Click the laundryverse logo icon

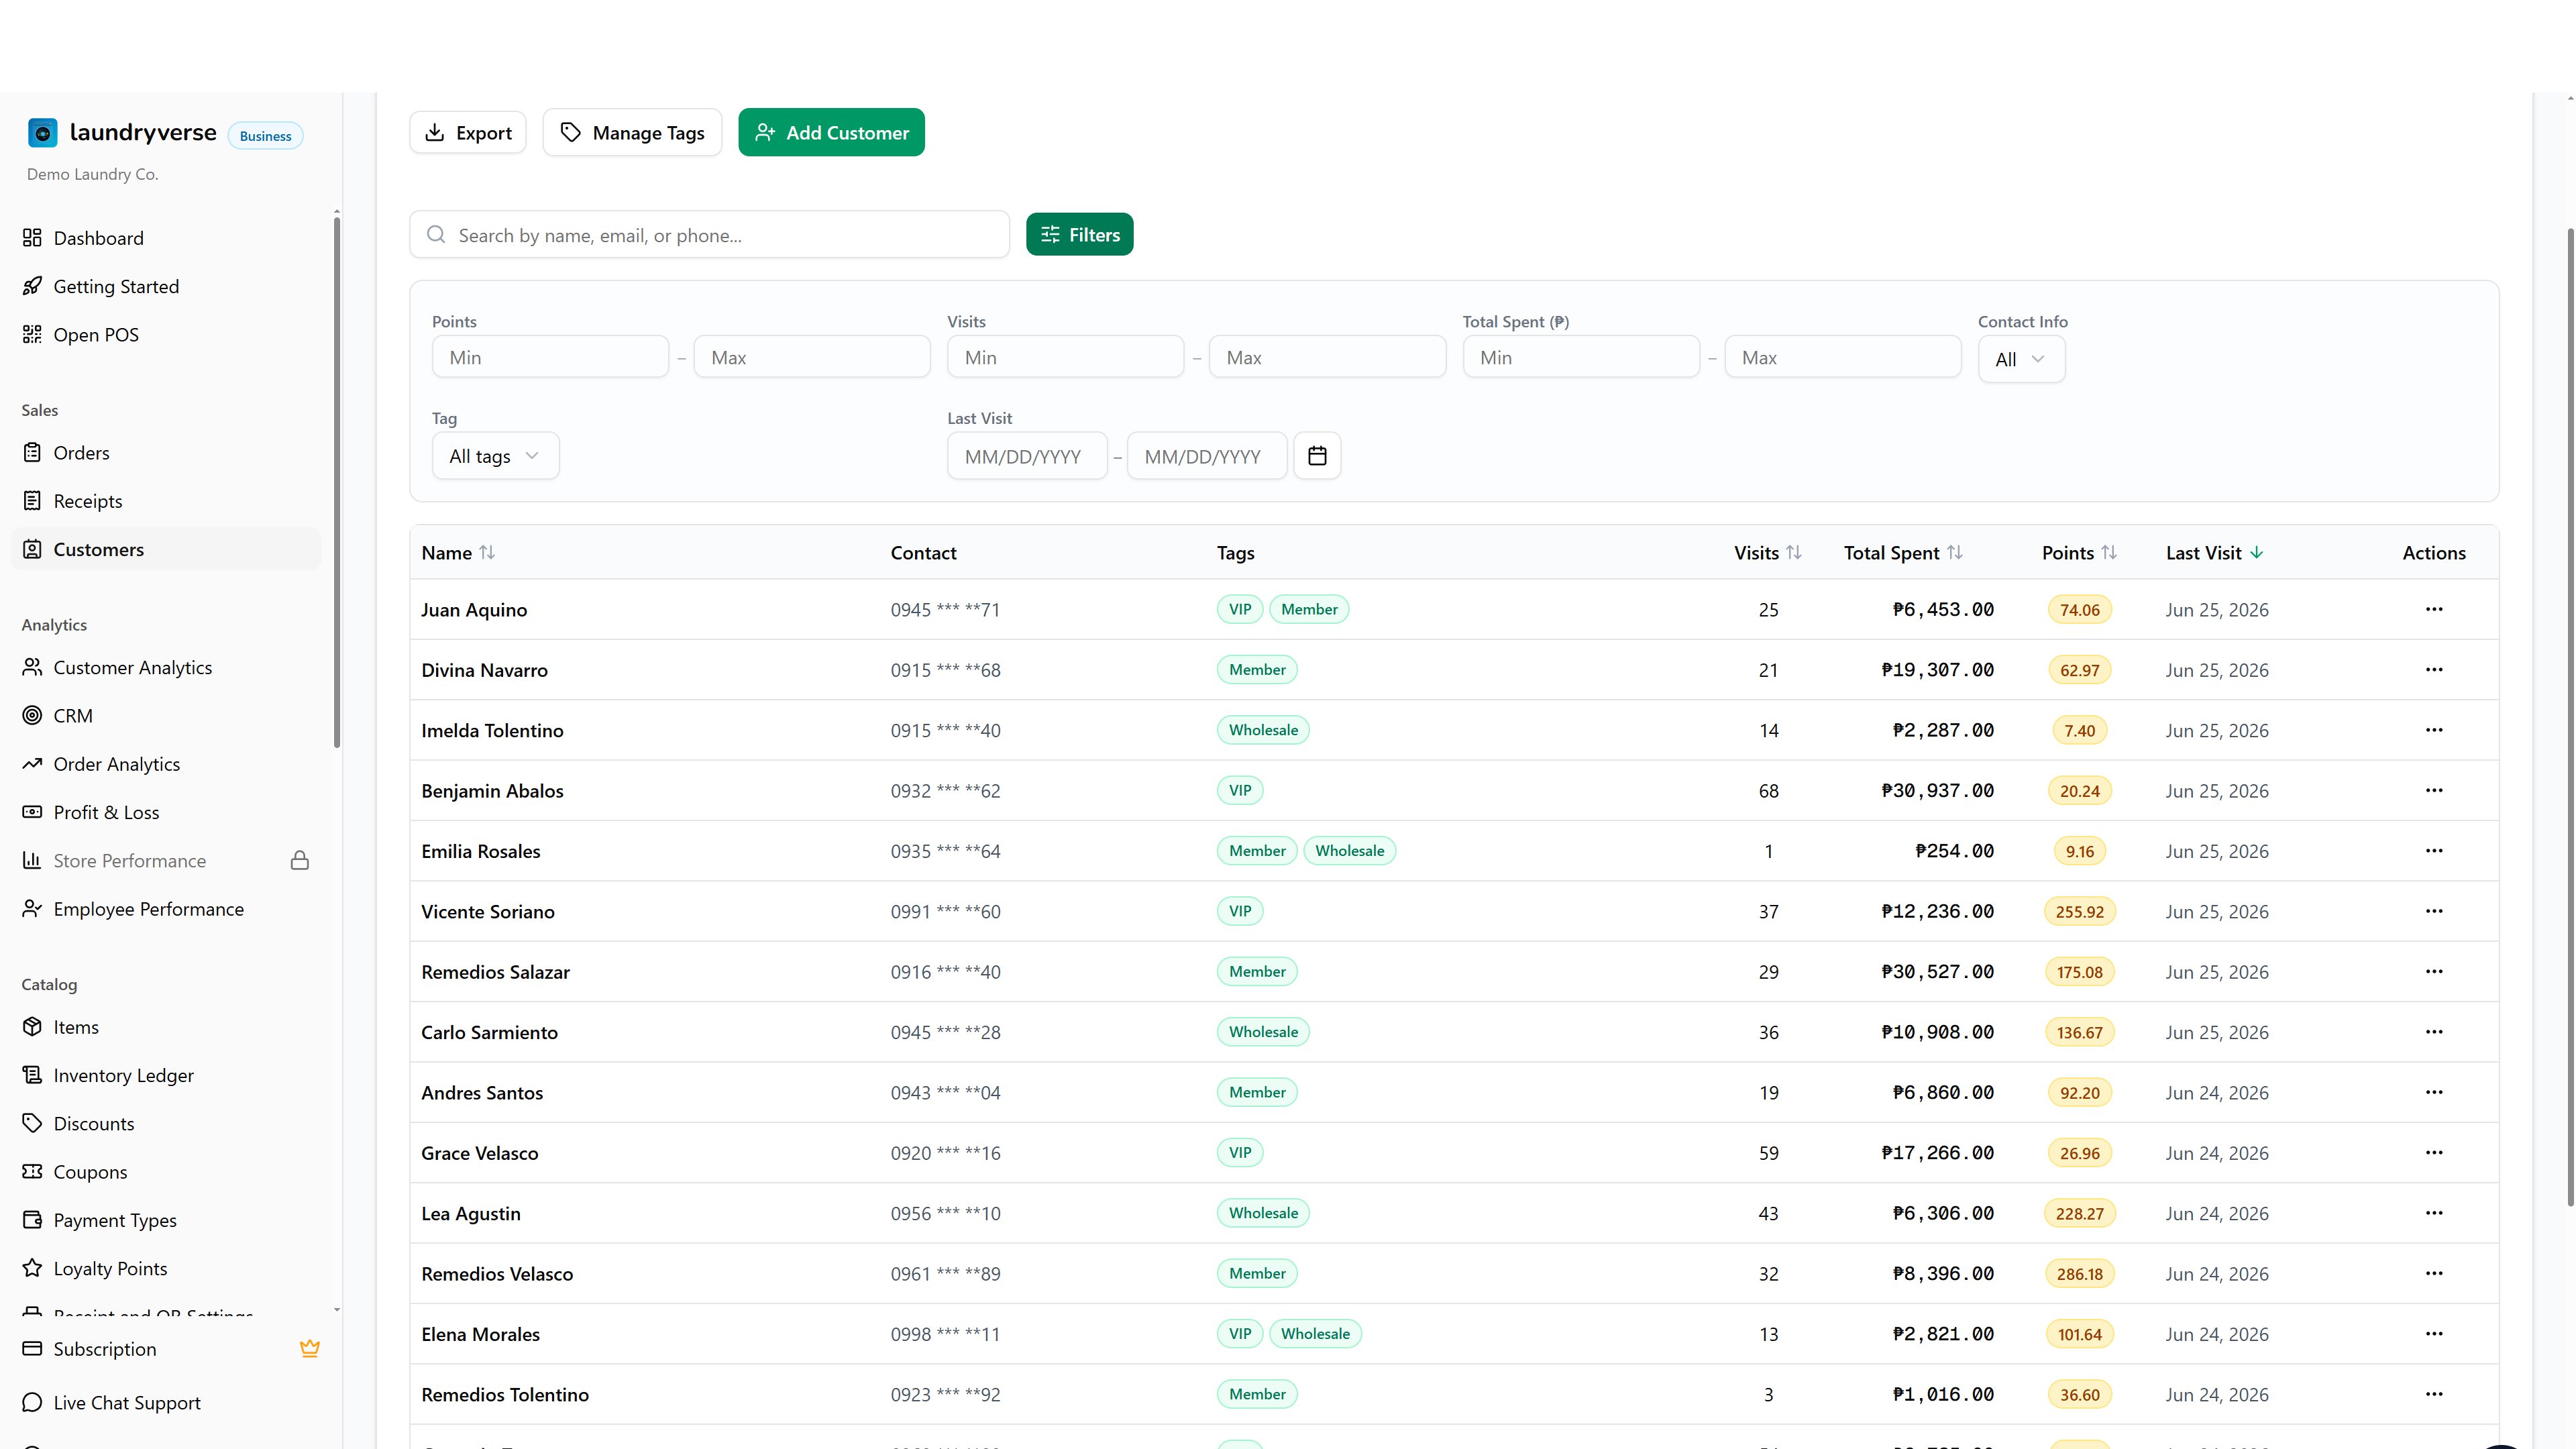point(42,133)
